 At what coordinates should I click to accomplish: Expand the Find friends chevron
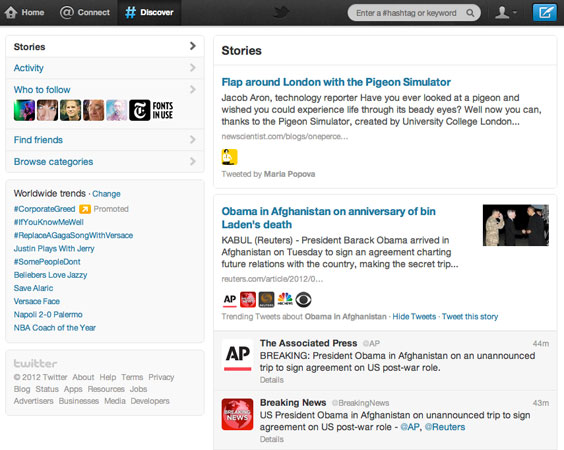tap(193, 140)
